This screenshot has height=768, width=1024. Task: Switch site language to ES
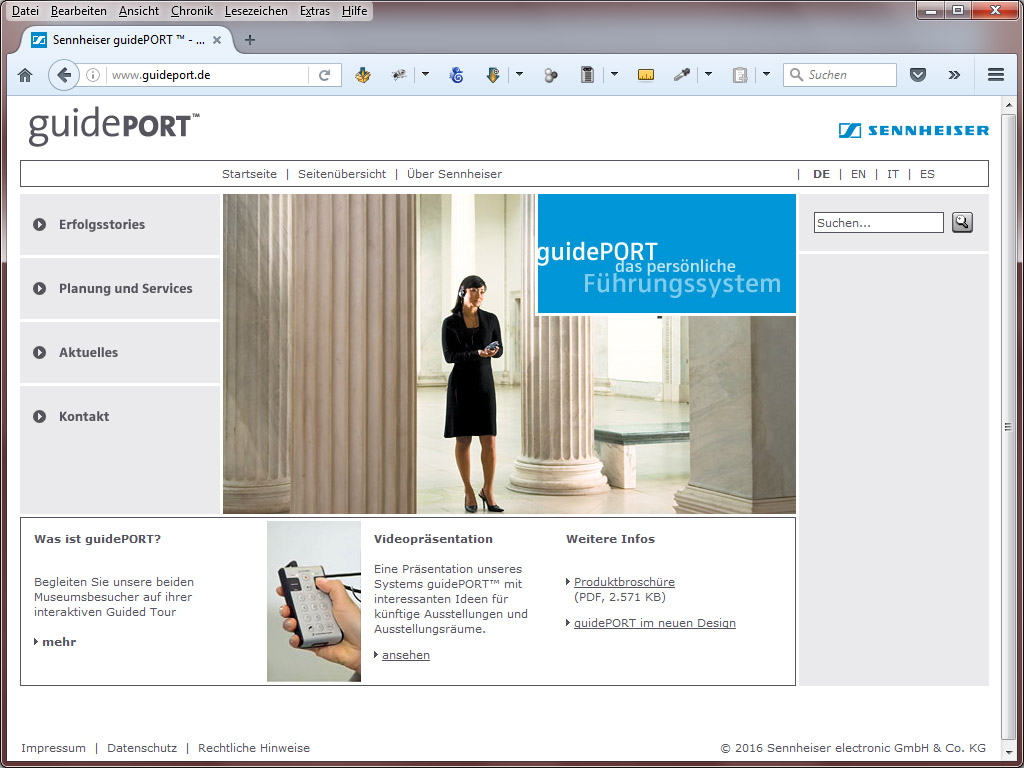click(927, 174)
